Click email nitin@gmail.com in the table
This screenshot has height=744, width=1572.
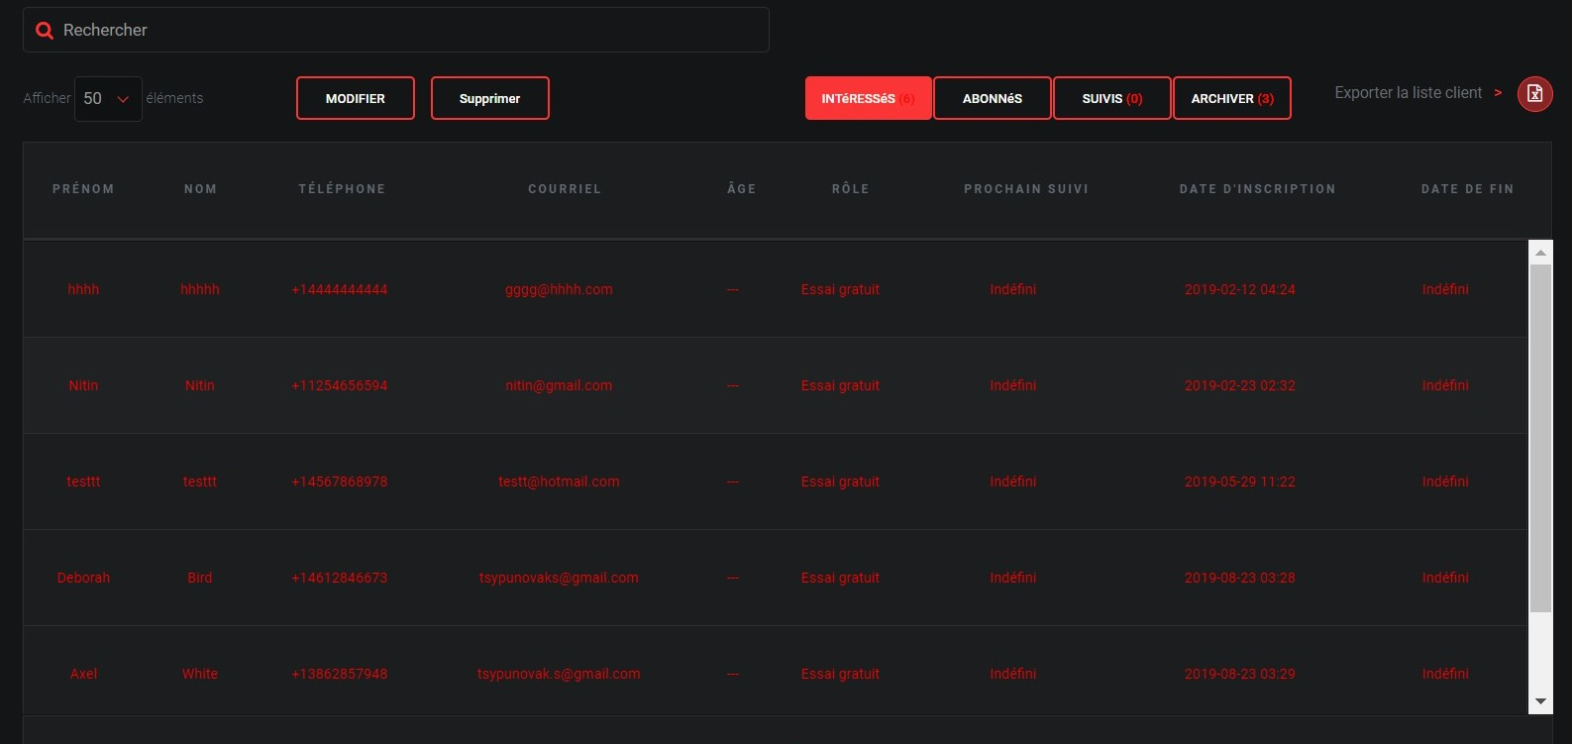(558, 386)
